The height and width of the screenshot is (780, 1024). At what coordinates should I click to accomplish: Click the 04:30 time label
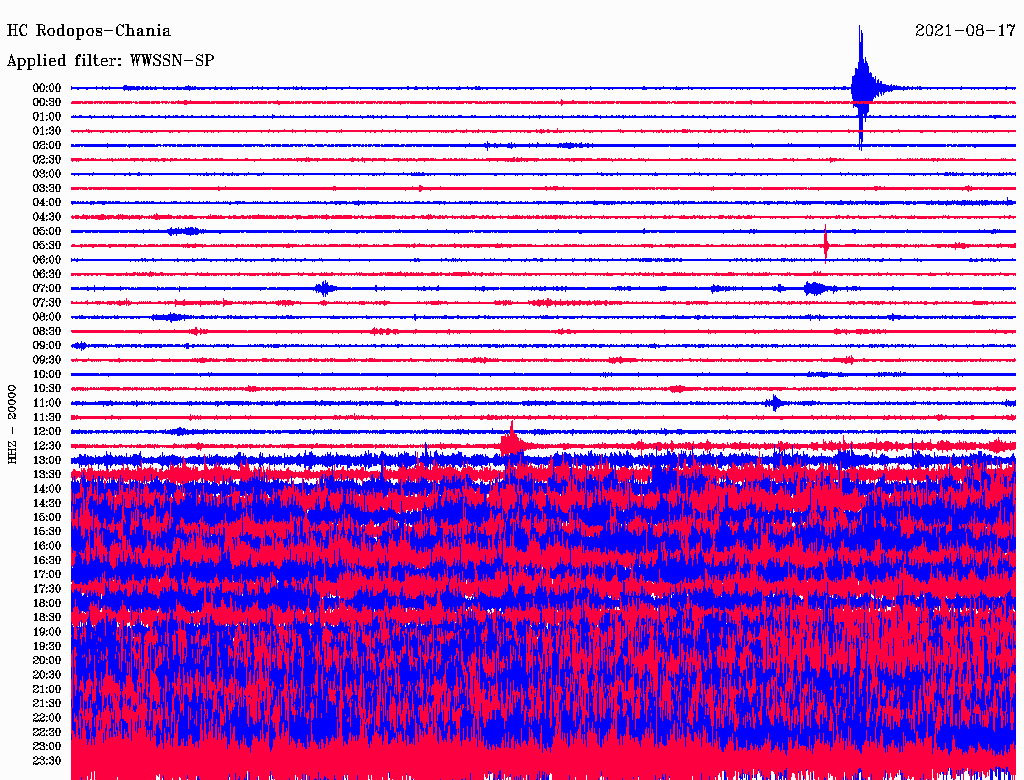(x=47, y=217)
